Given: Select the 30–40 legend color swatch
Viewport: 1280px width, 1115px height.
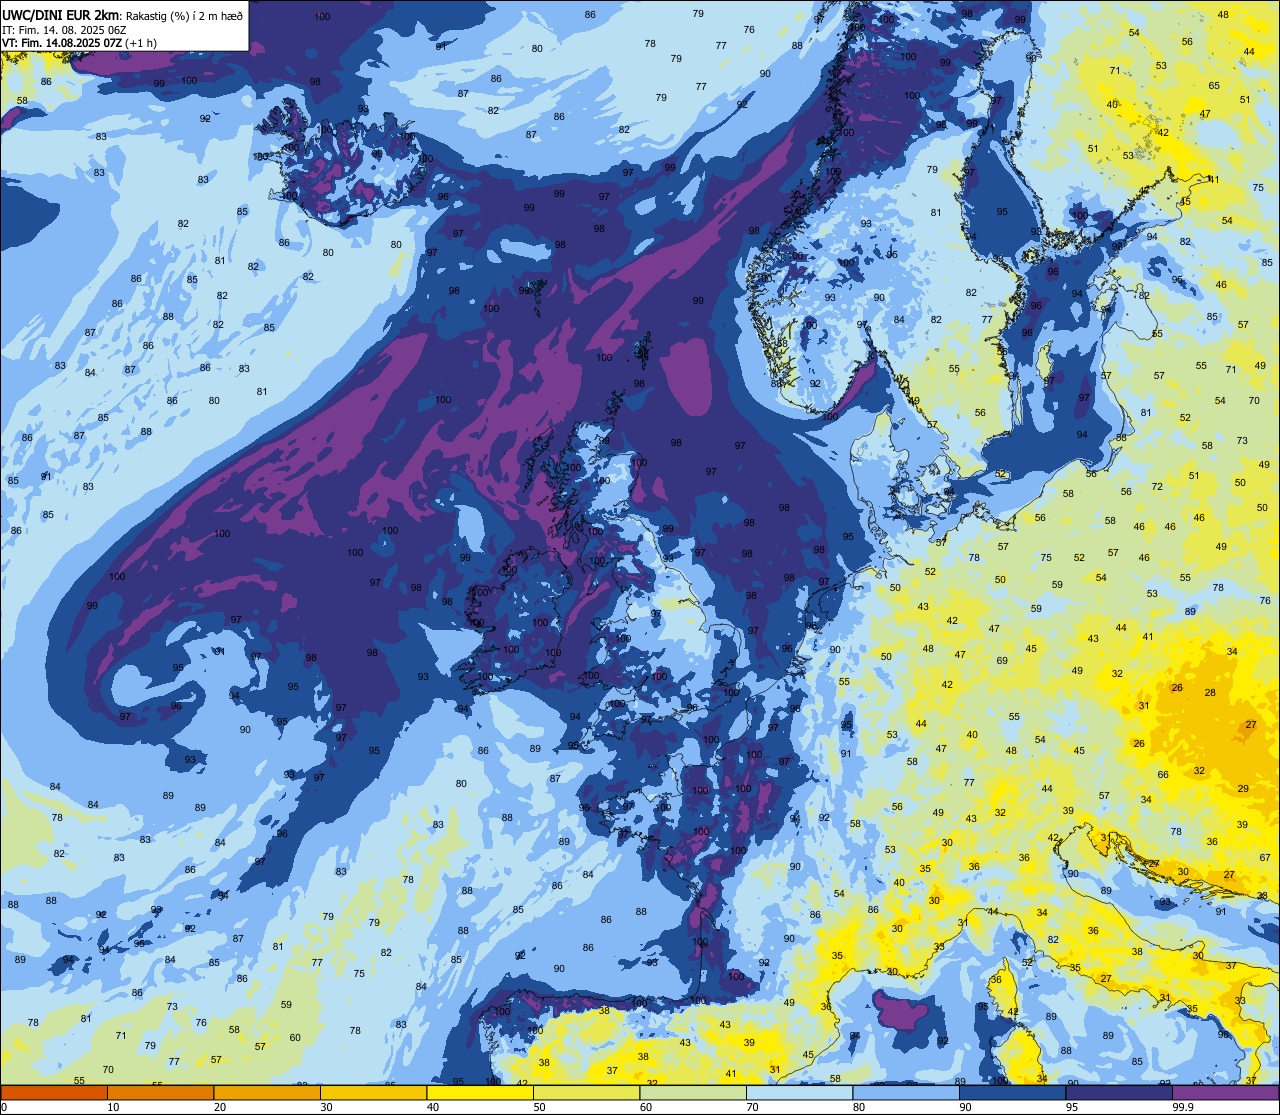Looking at the screenshot, I should [373, 1092].
